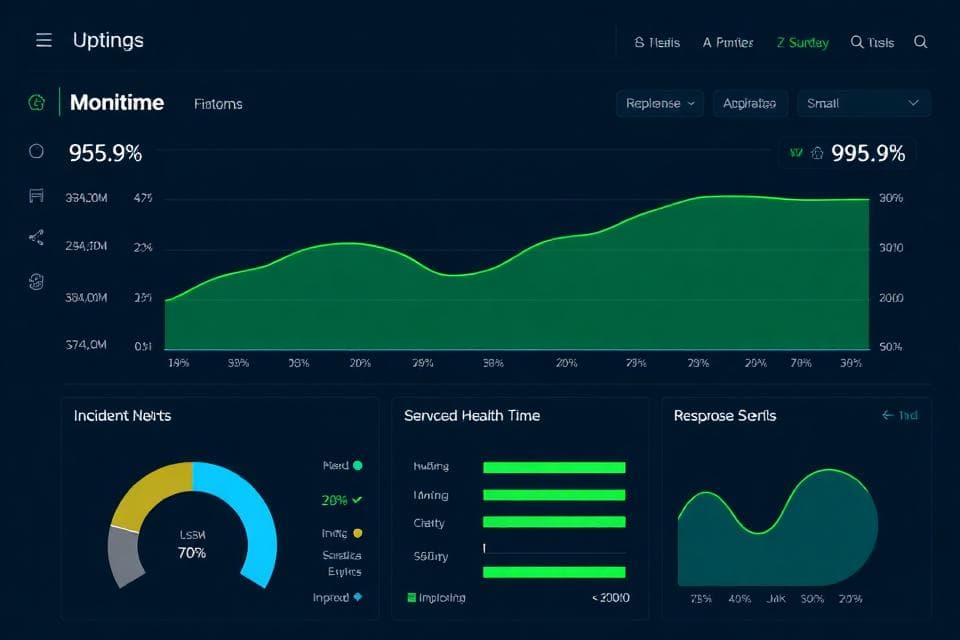
Task: Click the search magnifier icon
Action: pos(920,42)
